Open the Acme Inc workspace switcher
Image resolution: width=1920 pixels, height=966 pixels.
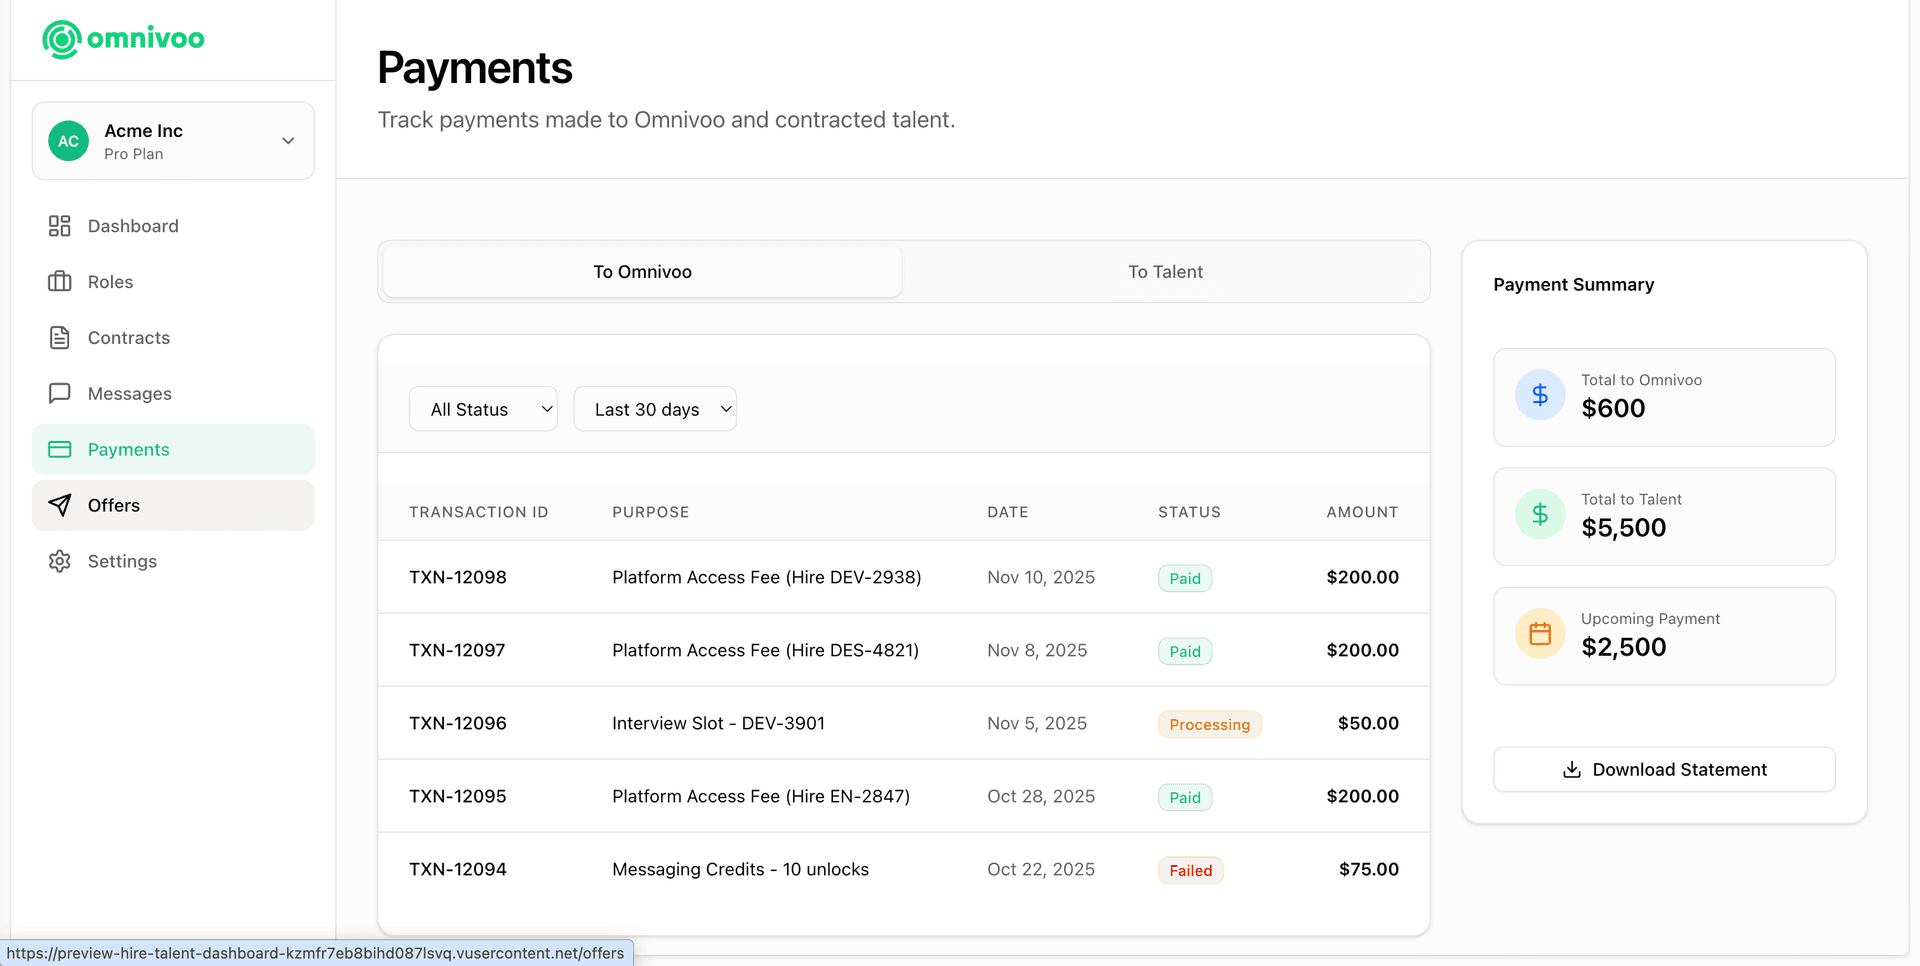pyautogui.click(x=173, y=141)
